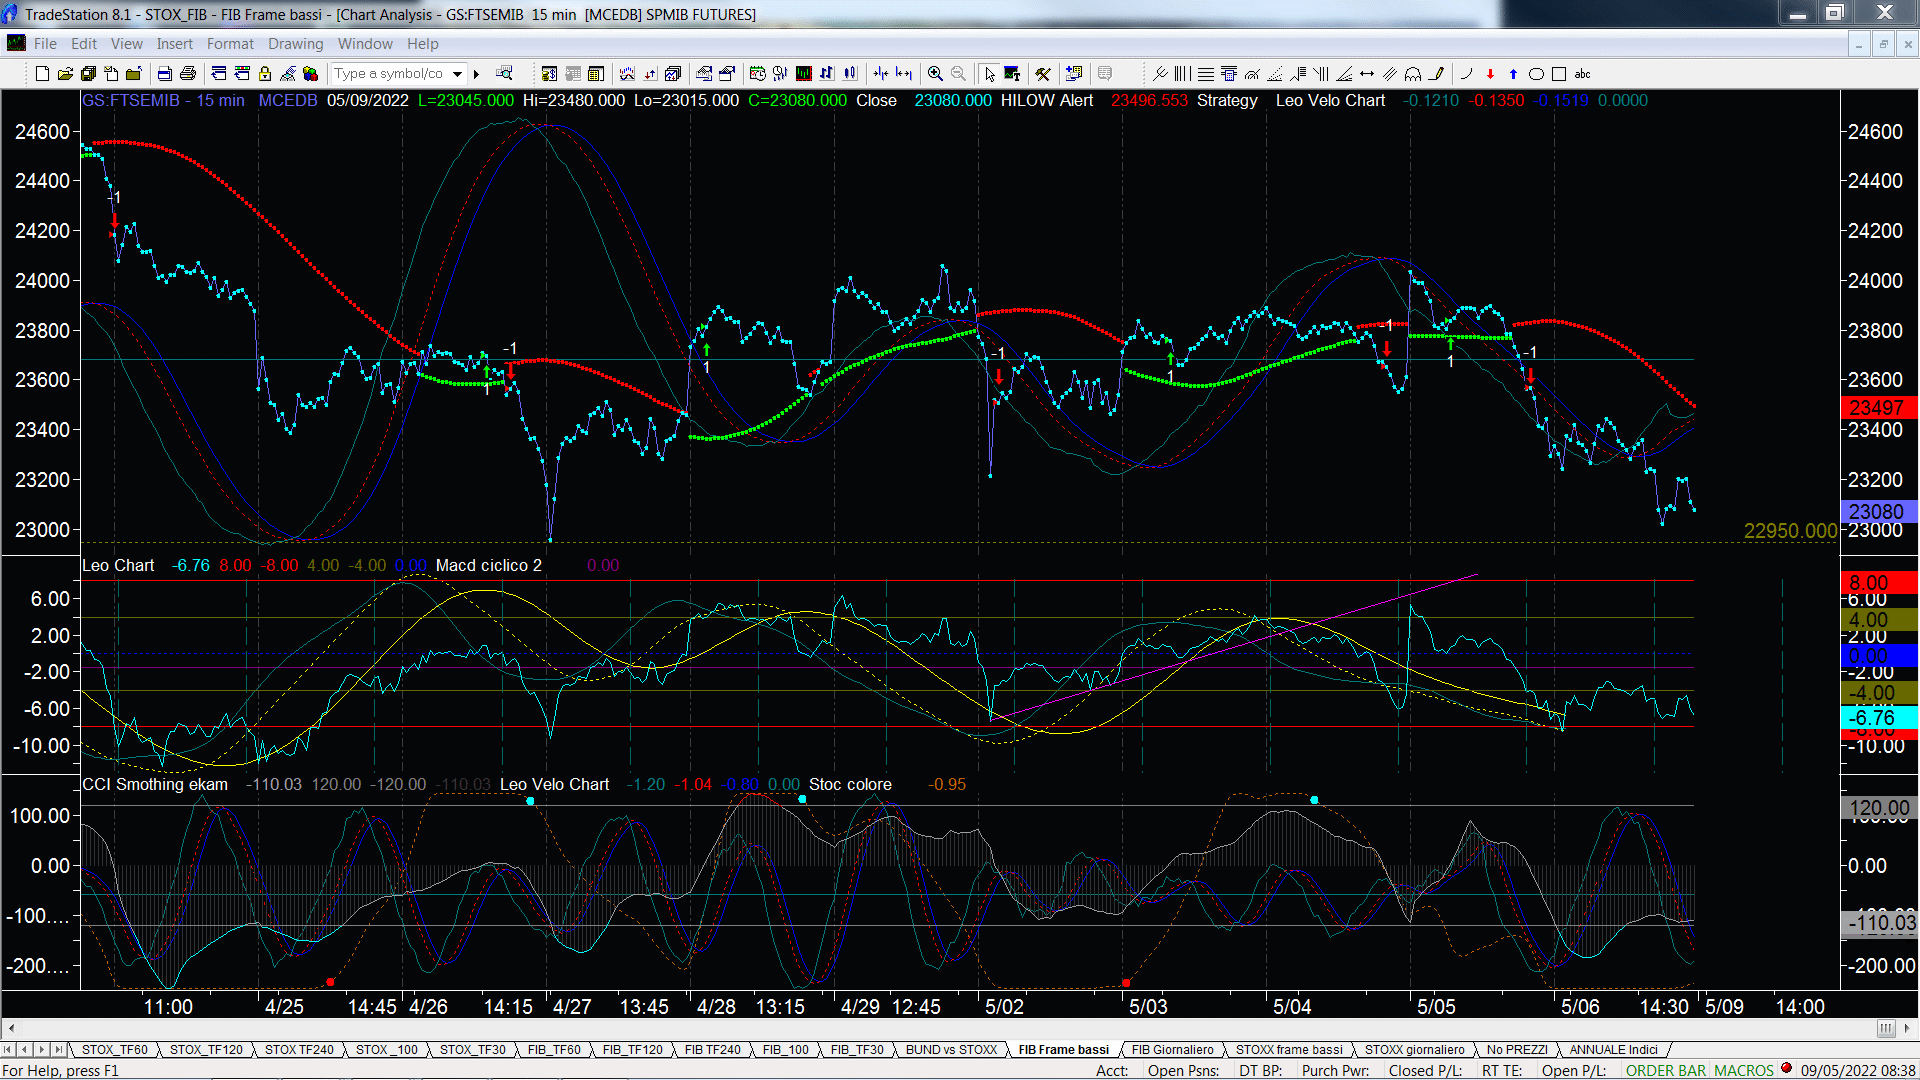Jump to last workspace tab arrow

click(x=58, y=1049)
